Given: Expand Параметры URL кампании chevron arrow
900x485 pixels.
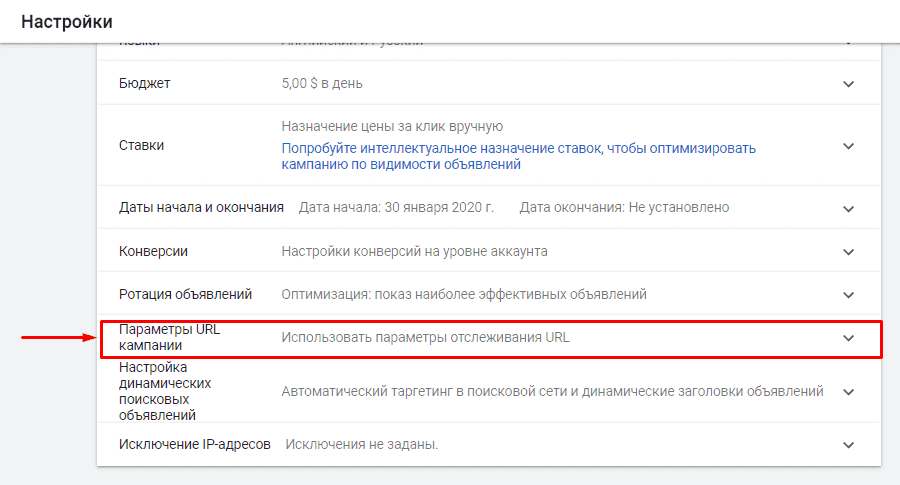Looking at the screenshot, I should (x=848, y=338).
